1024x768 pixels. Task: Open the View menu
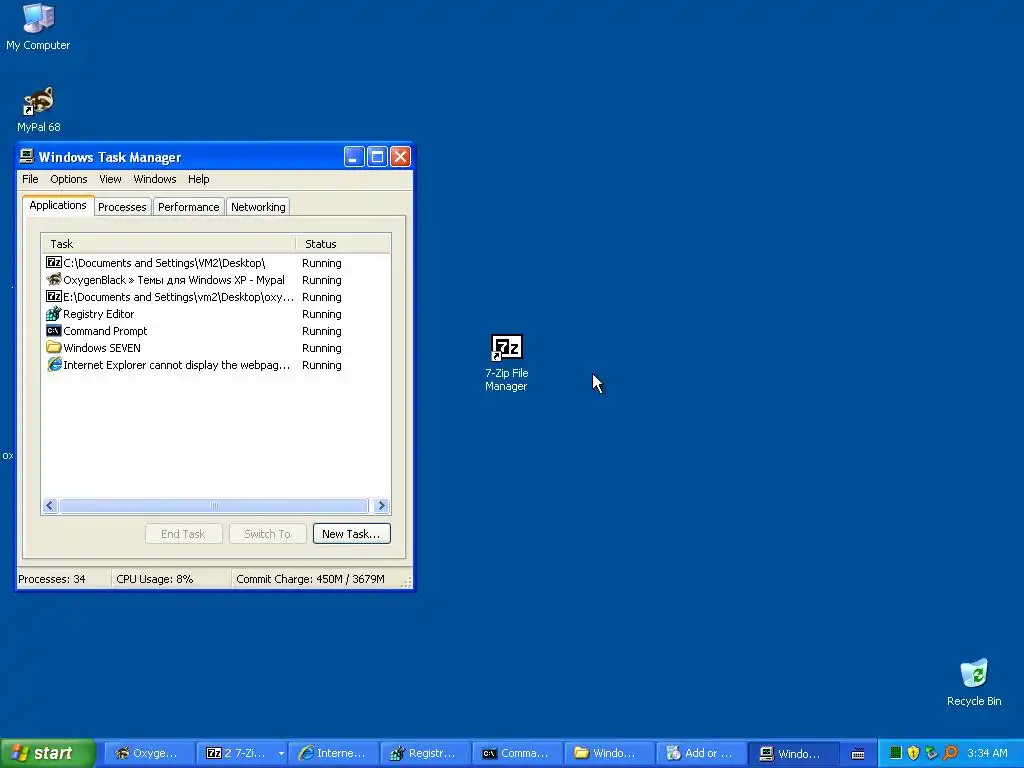(x=110, y=179)
